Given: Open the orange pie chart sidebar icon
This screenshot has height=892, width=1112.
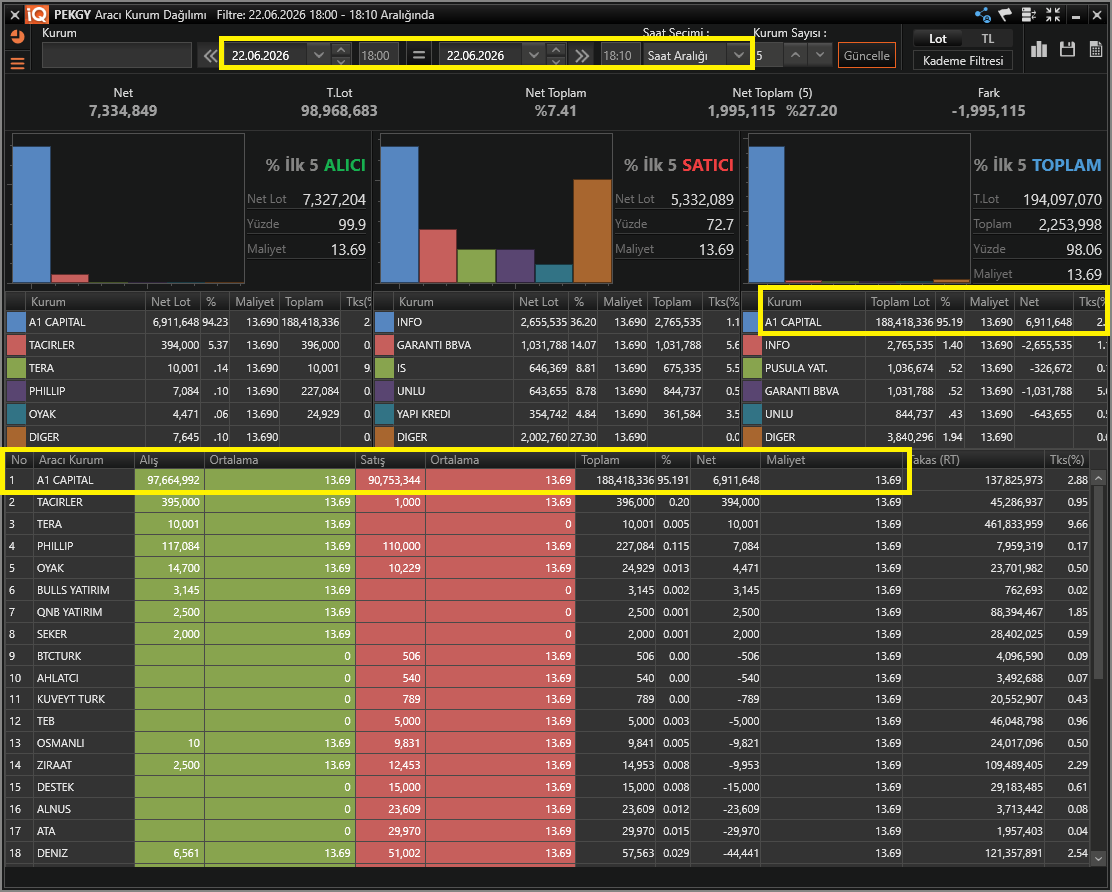Looking at the screenshot, I should [18, 36].
